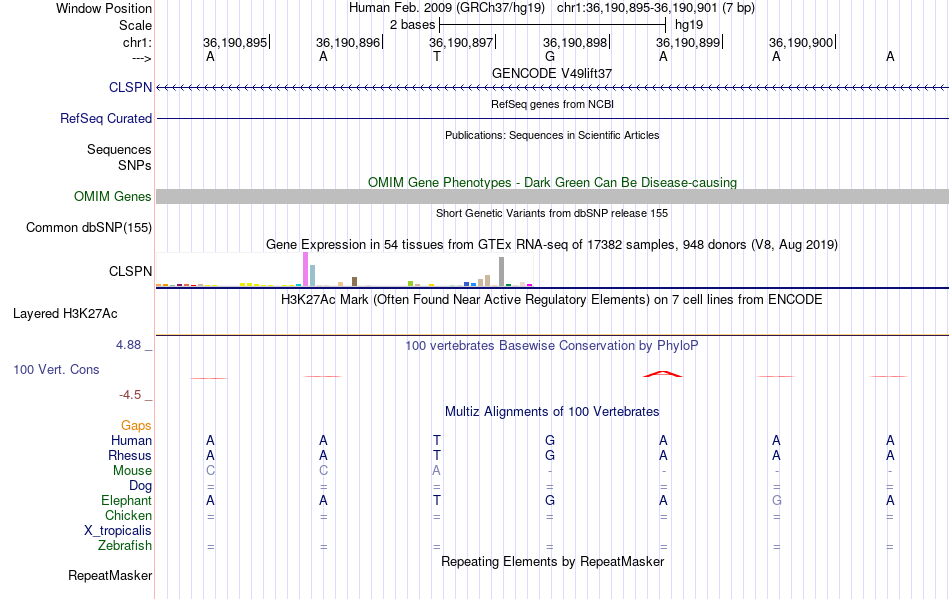
Task: Select the Zebrafish alignment row label
Action: pos(125,546)
